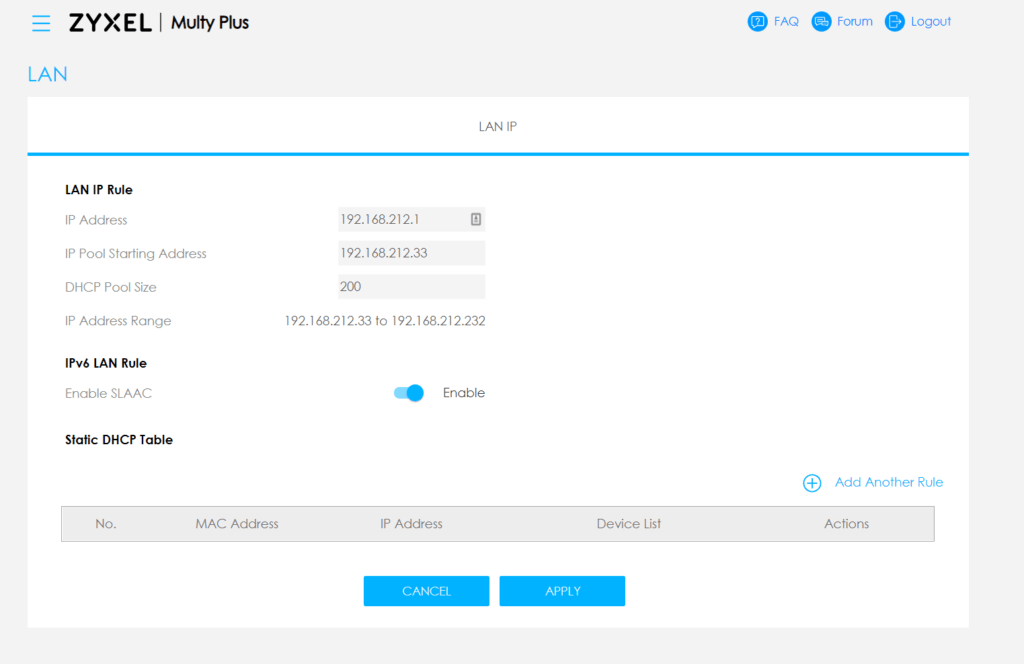Open the hamburger navigation menu

click(x=41, y=23)
